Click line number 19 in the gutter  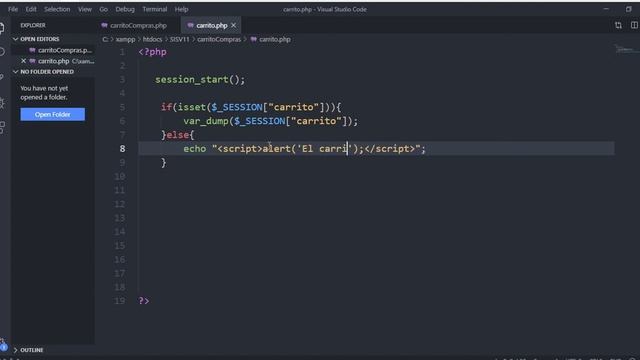point(120,301)
